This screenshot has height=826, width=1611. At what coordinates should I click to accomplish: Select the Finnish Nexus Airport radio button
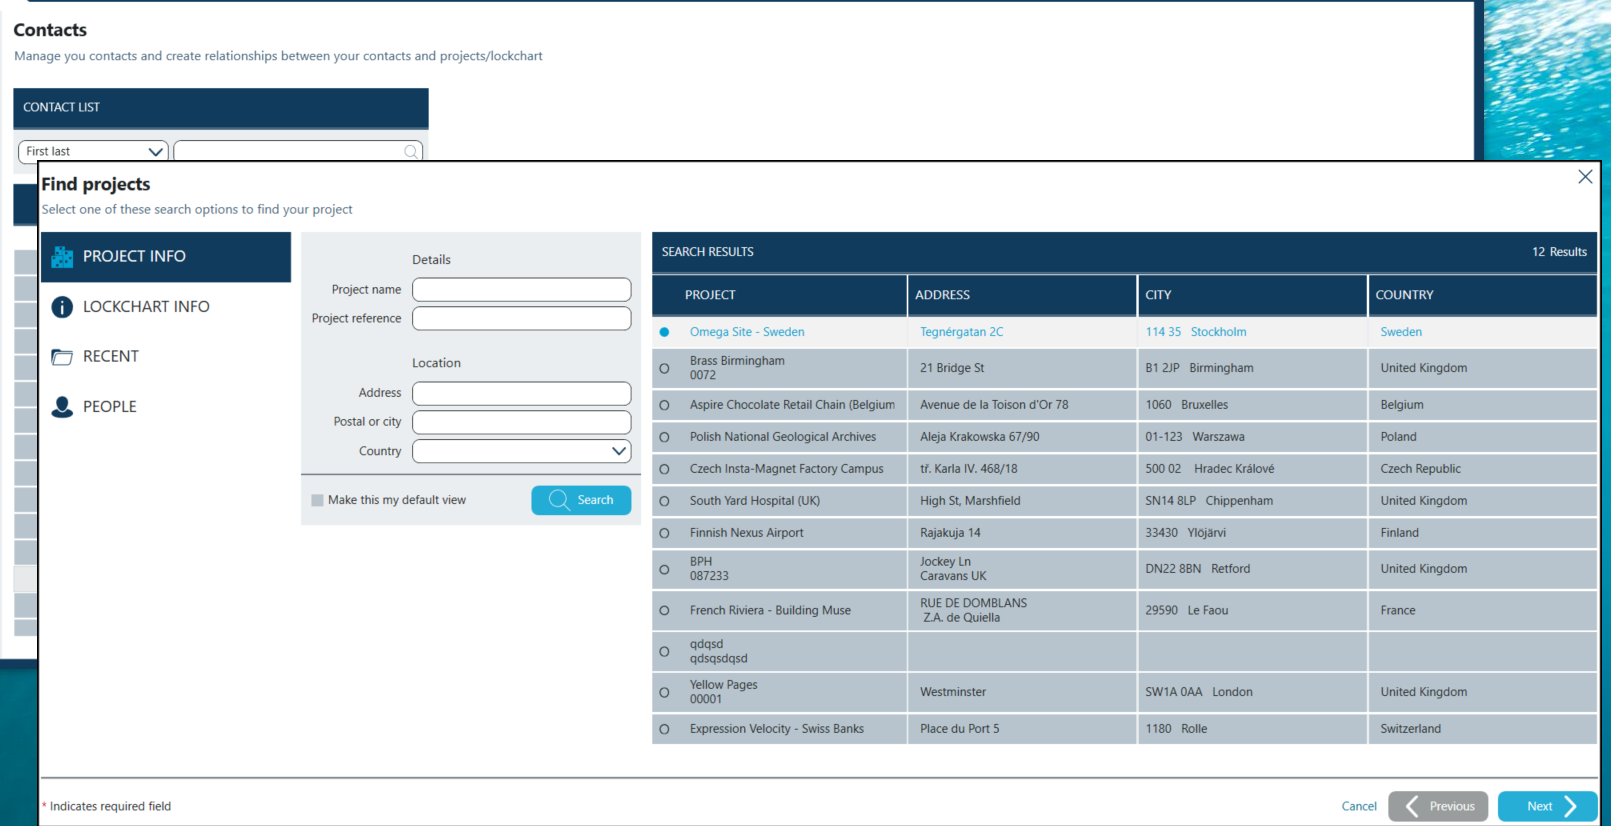click(664, 533)
